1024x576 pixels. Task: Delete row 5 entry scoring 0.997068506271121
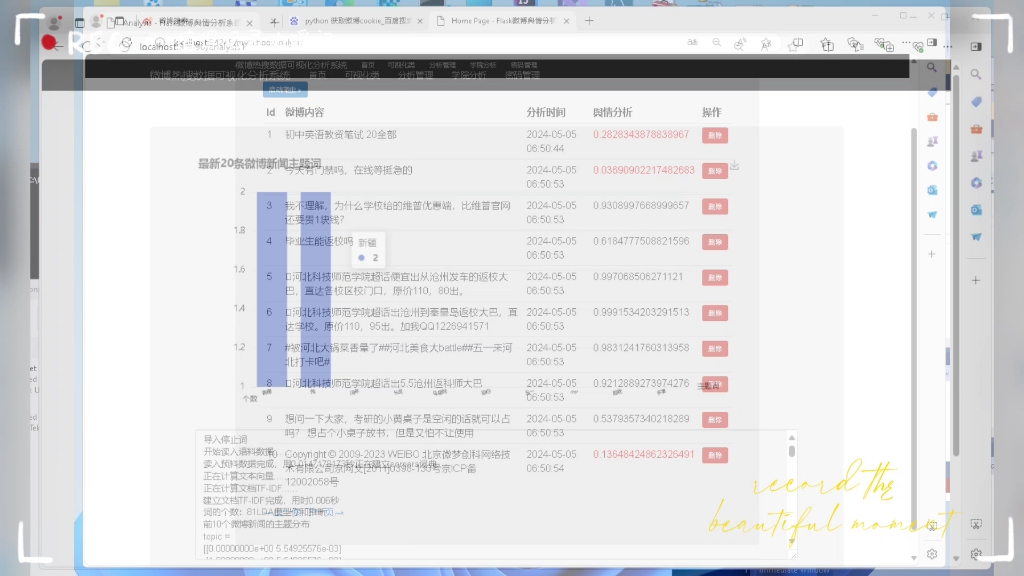(714, 278)
